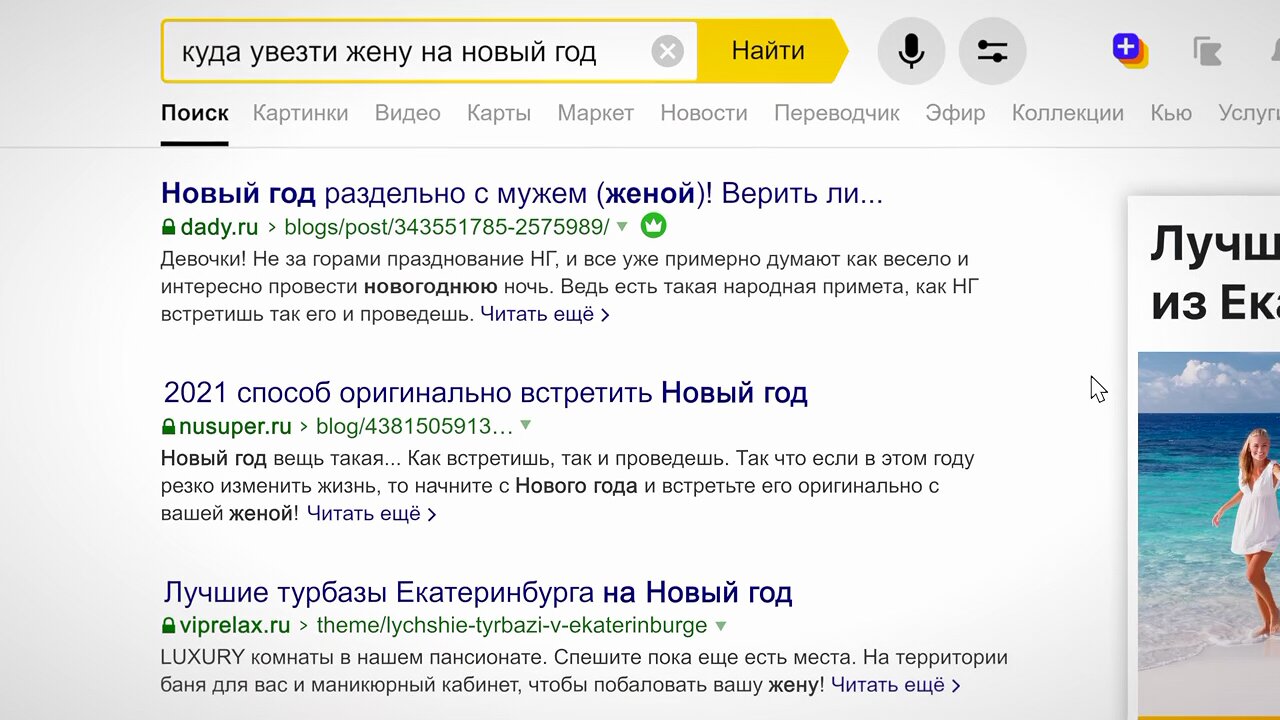Screen dimensions: 1280x720
Task: Click the blue plus collections icon
Action: (1128, 48)
